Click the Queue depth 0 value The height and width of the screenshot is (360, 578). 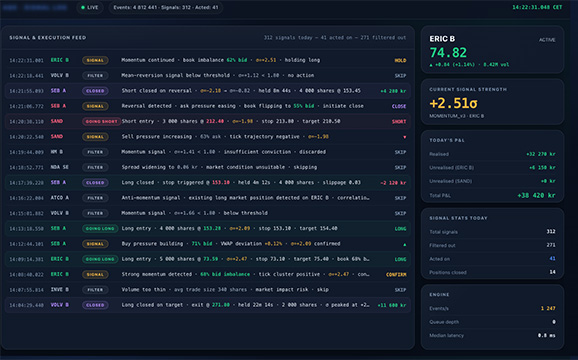tap(554, 322)
